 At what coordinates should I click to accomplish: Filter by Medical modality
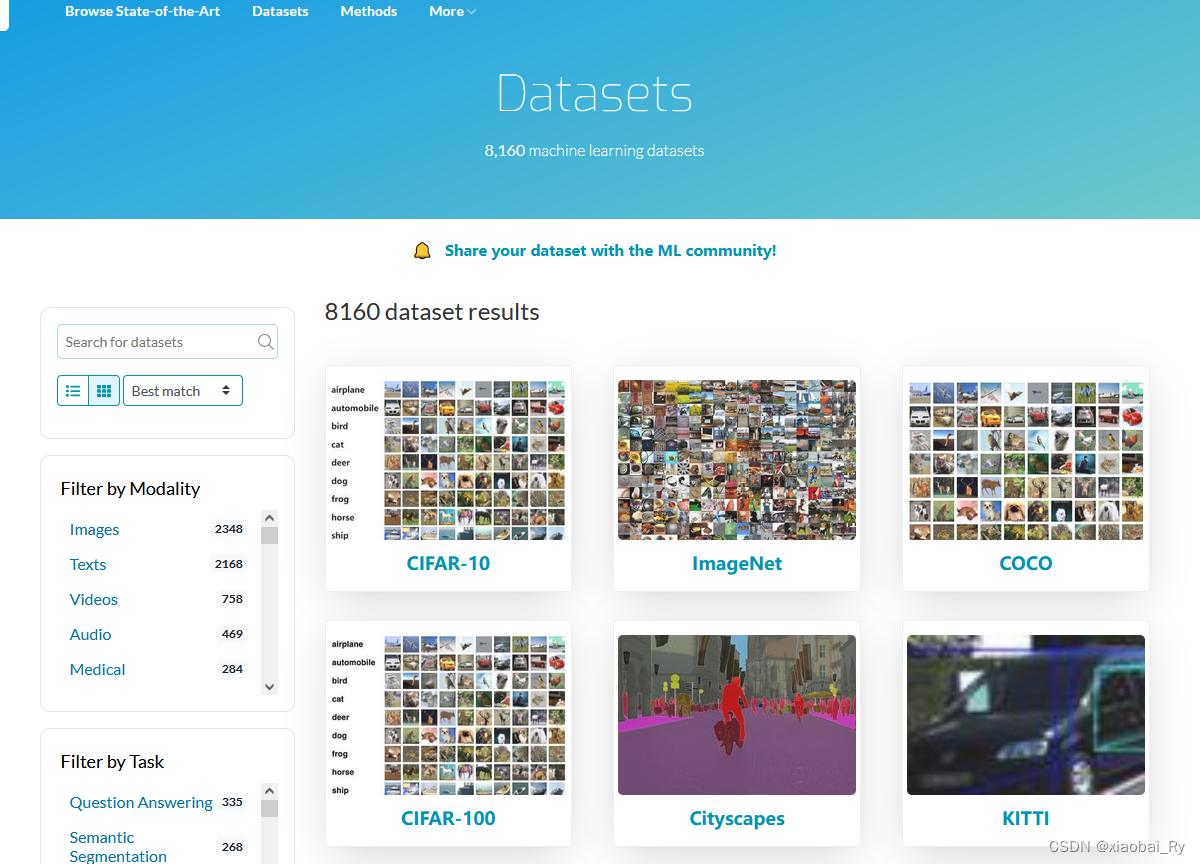tap(98, 670)
